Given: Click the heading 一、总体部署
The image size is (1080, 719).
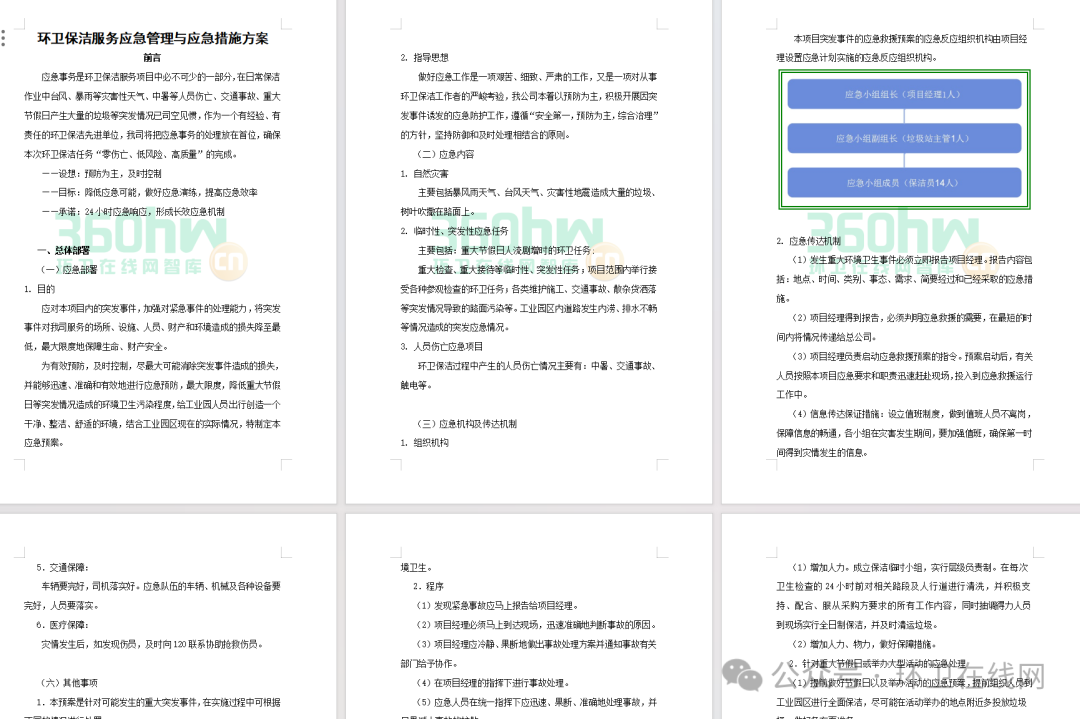Looking at the screenshot, I should point(63,251).
